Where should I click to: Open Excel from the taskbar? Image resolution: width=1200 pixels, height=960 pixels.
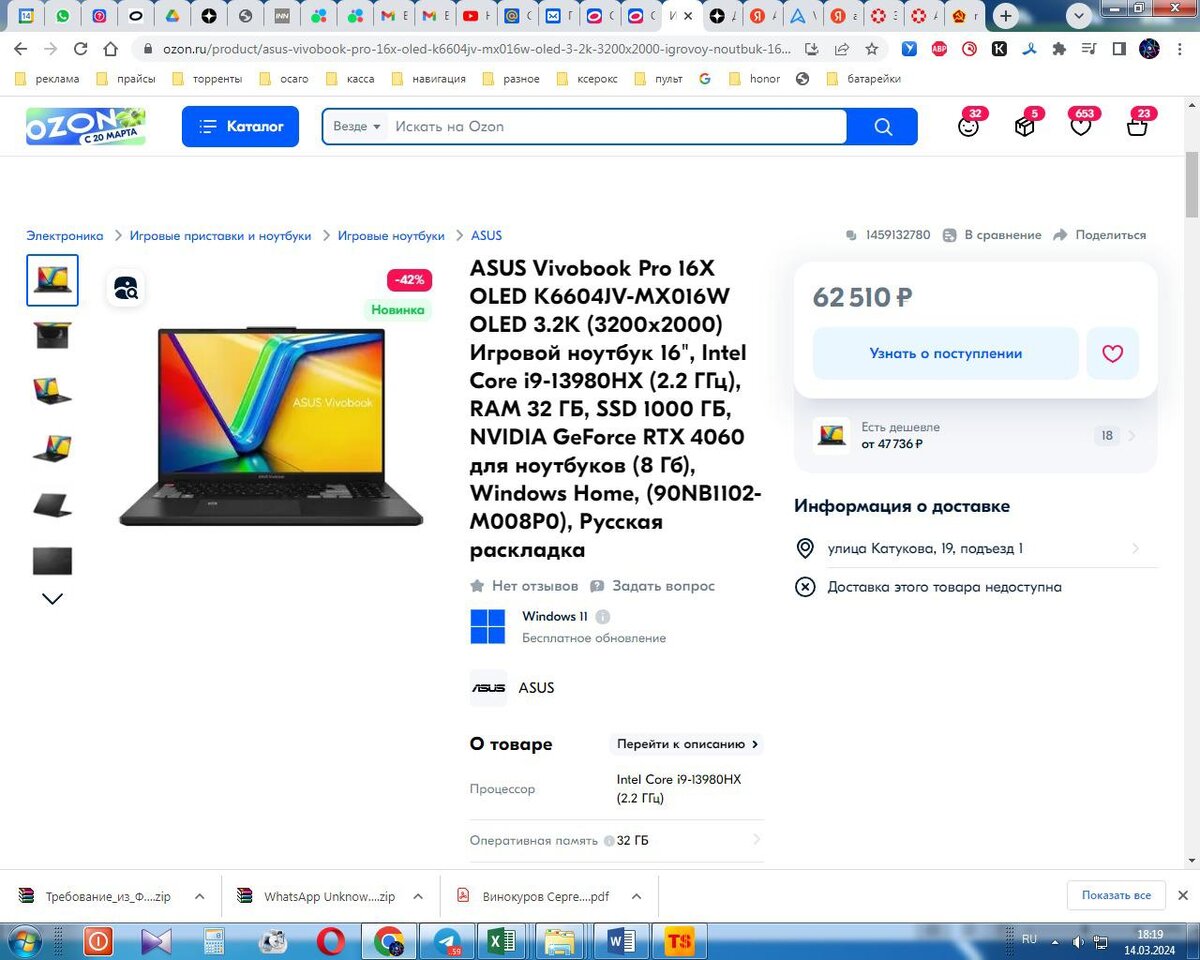pyautogui.click(x=501, y=941)
